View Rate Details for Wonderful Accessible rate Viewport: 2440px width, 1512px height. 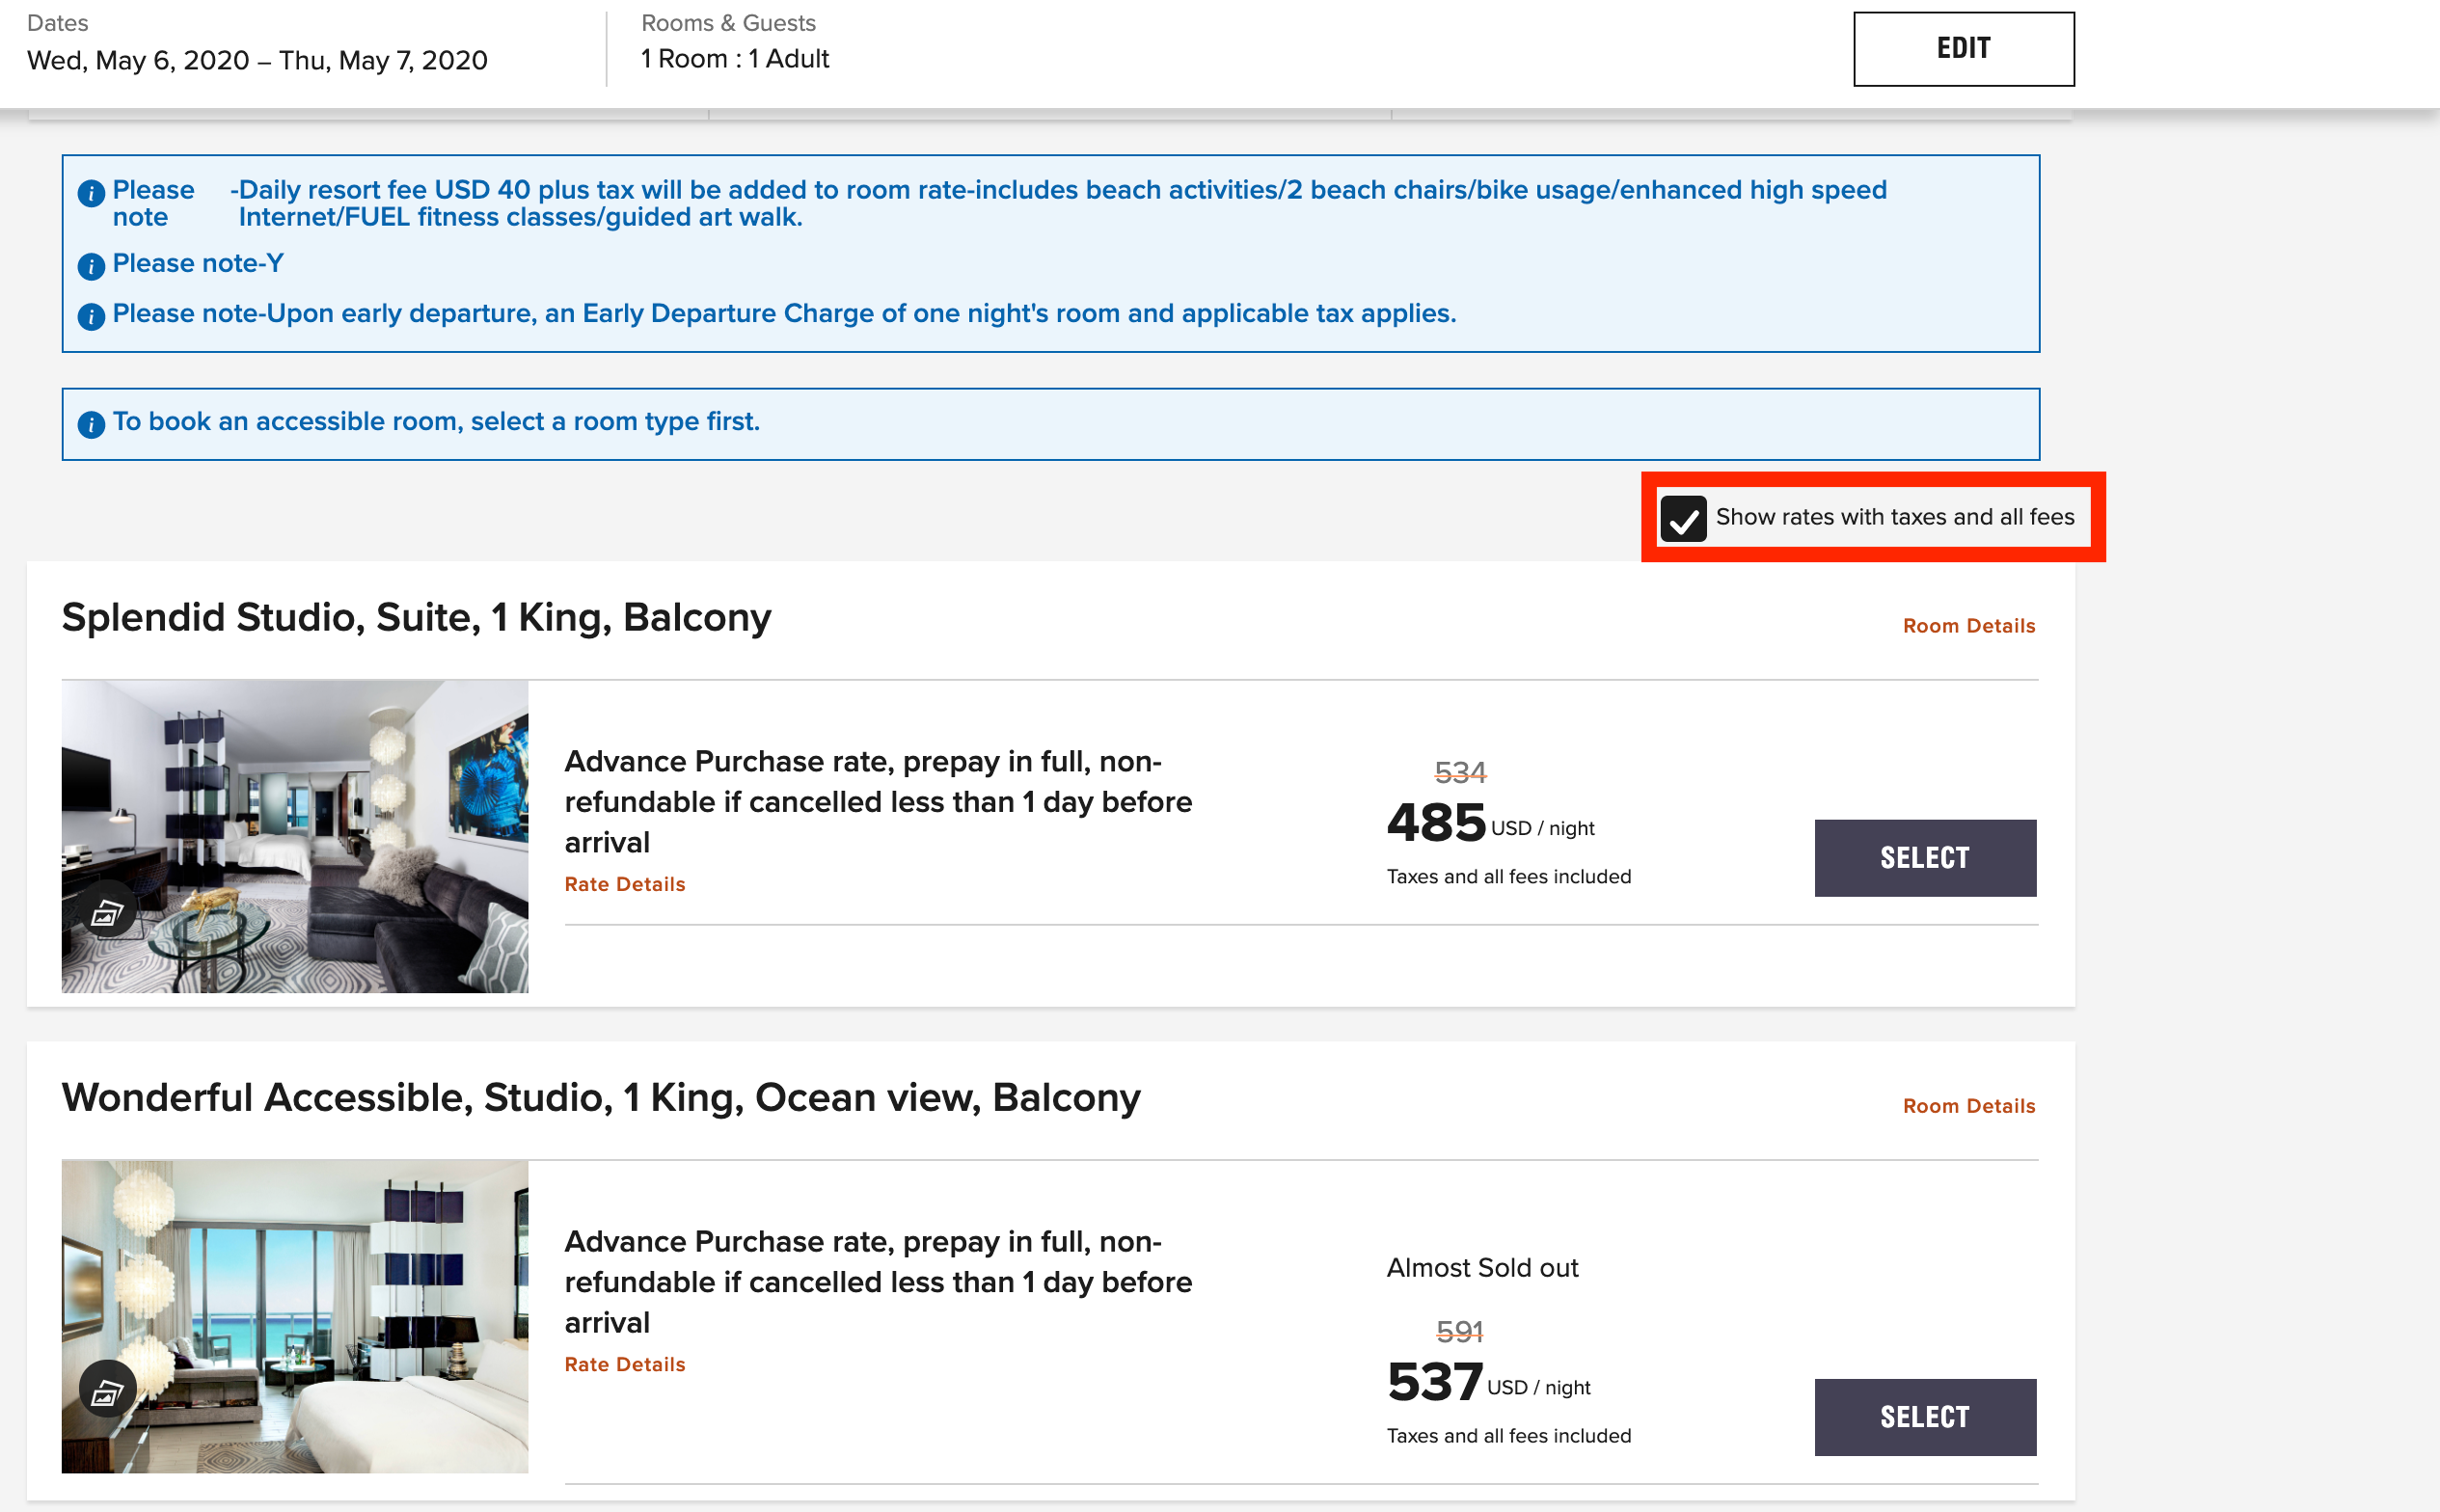pyautogui.click(x=625, y=1364)
